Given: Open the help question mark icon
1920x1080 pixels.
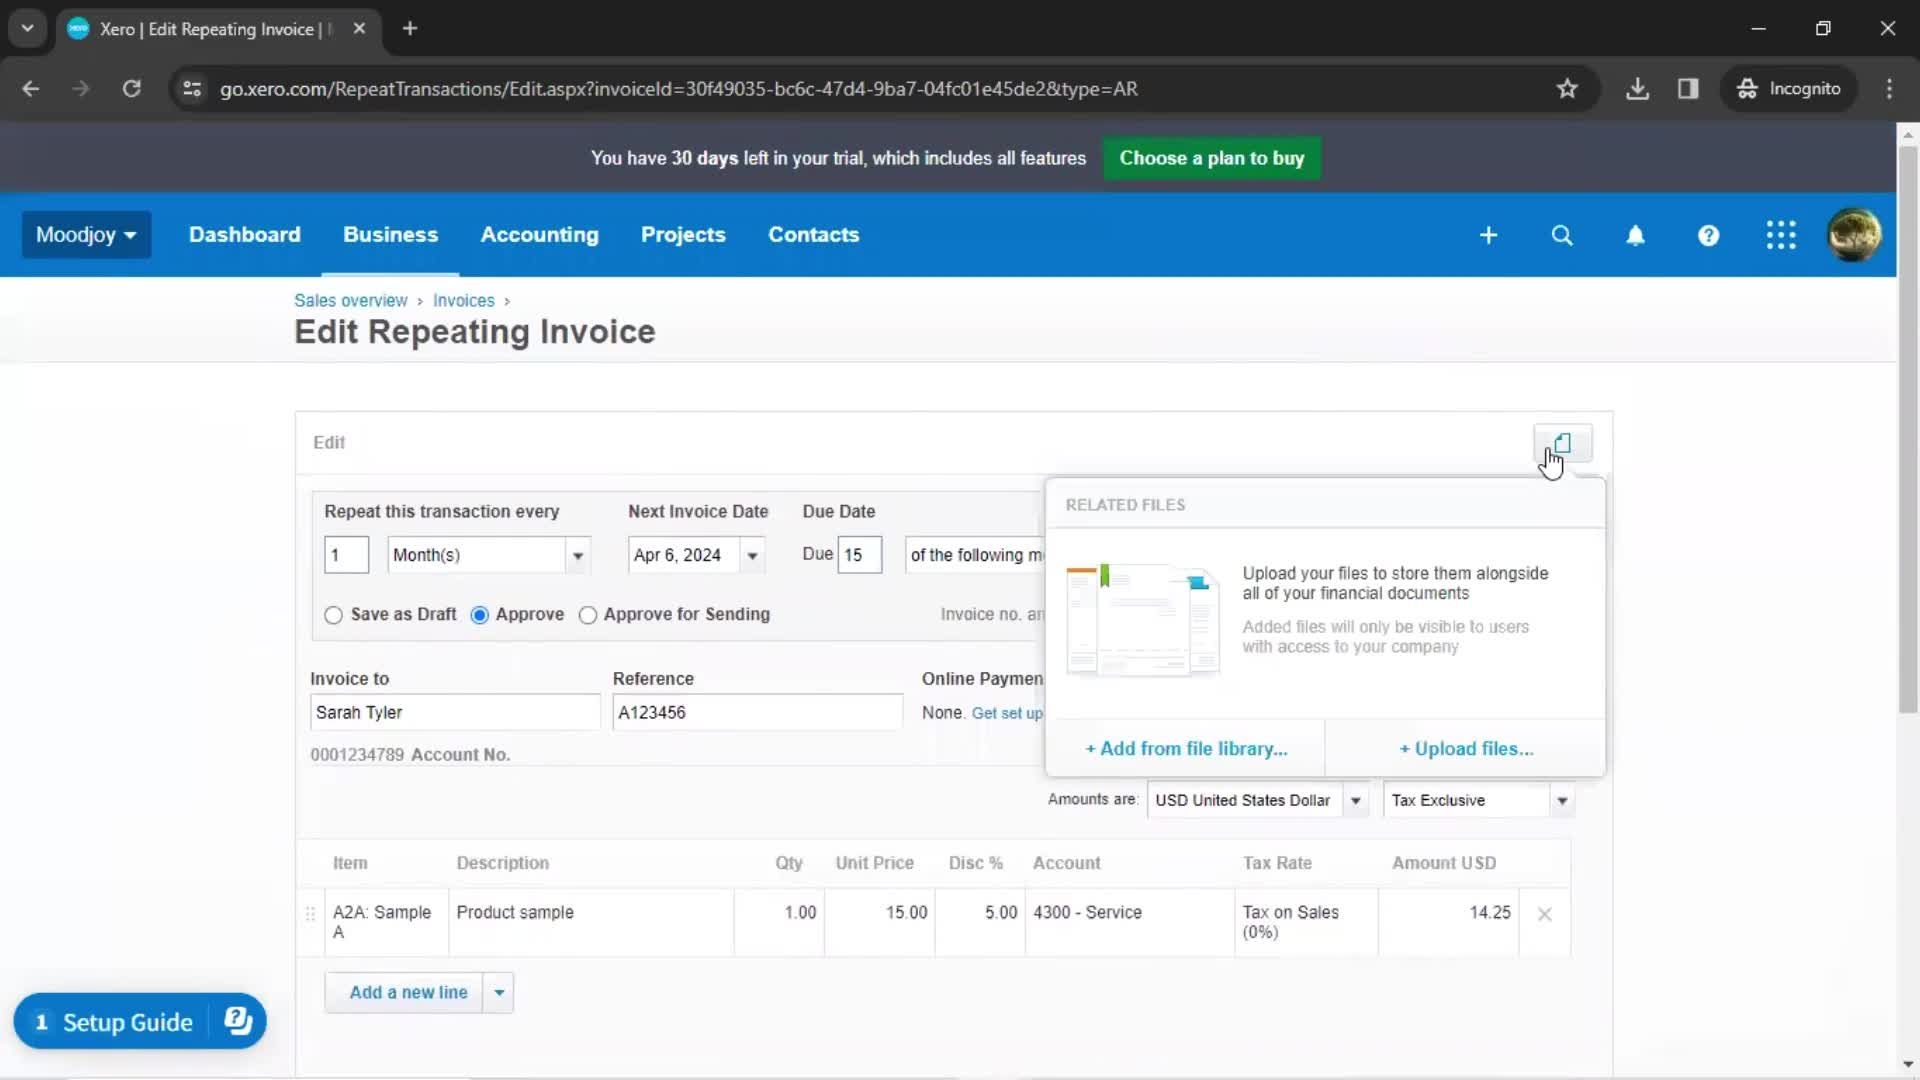Looking at the screenshot, I should click(1708, 235).
